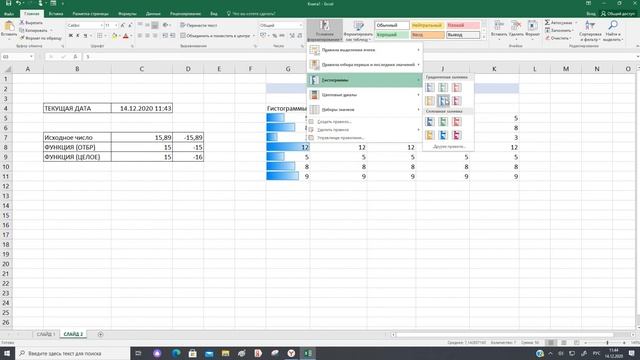Viewport: 640px width, 360px height.
Task: Expand the Name Box dropdown arrow
Action: (x=31, y=57)
